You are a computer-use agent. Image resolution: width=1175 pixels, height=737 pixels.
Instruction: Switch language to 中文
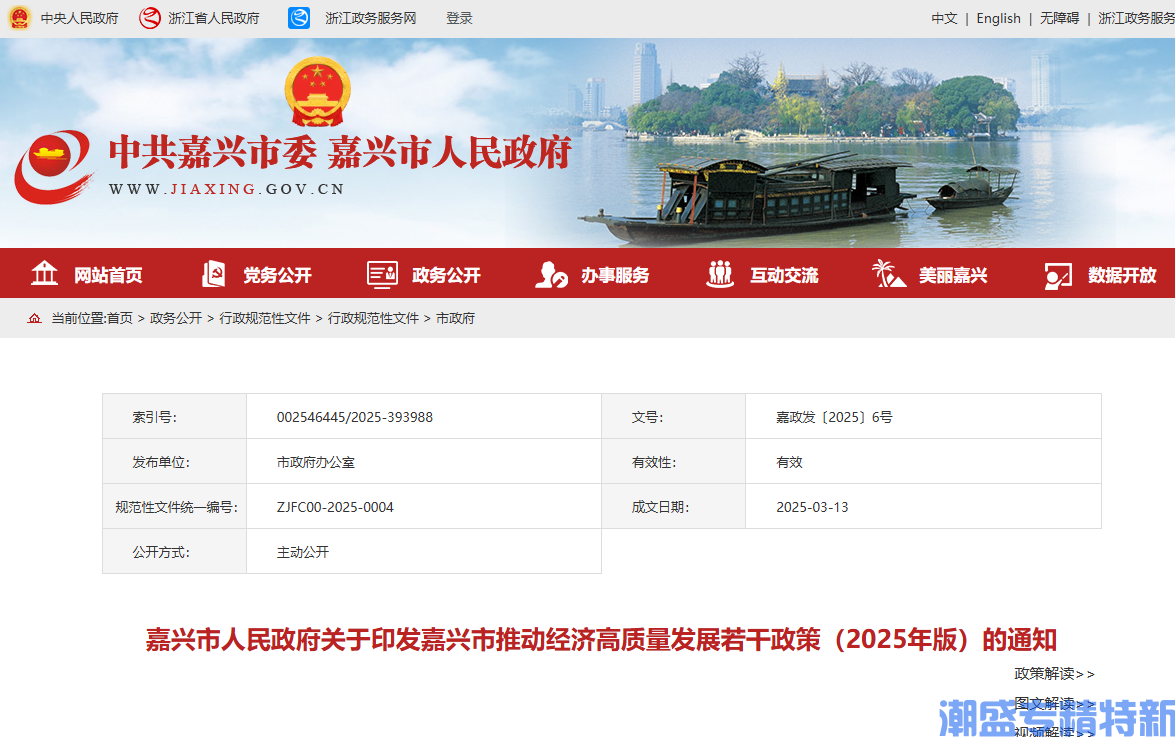[944, 18]
